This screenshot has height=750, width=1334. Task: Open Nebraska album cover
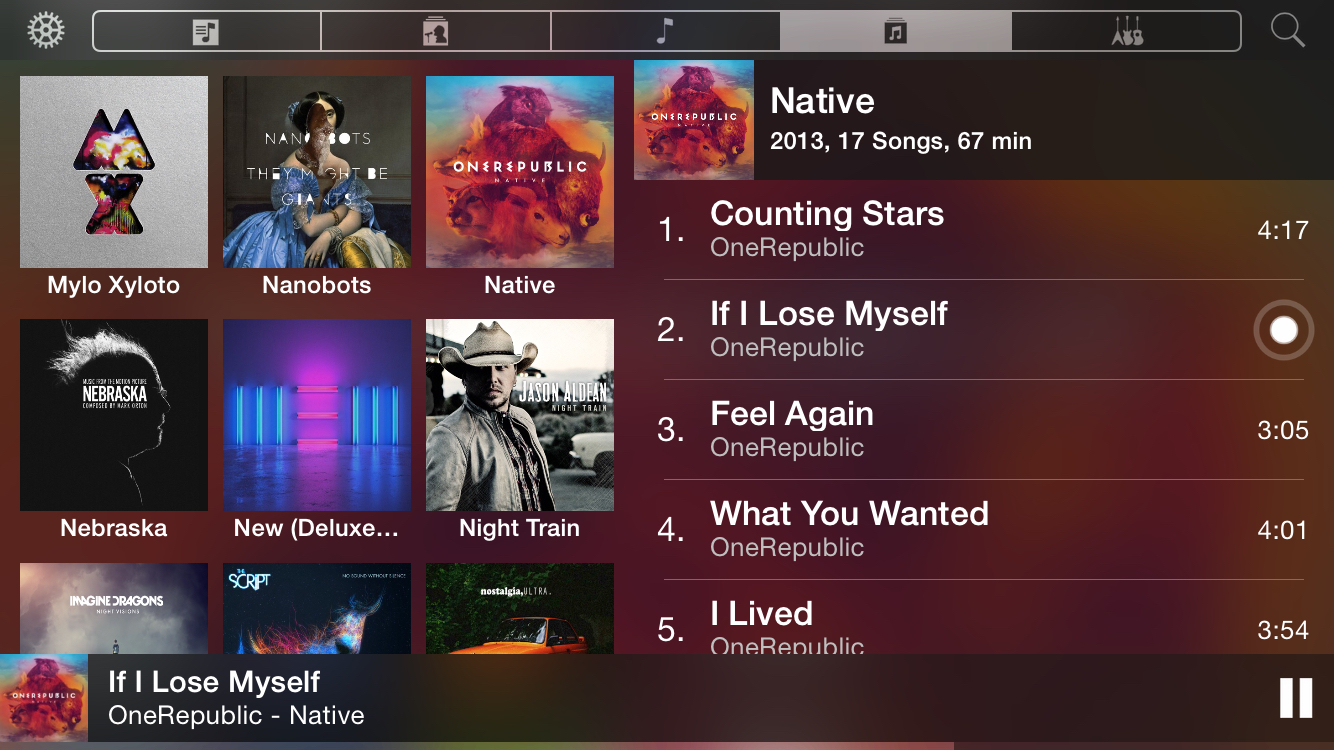(114, 415)
